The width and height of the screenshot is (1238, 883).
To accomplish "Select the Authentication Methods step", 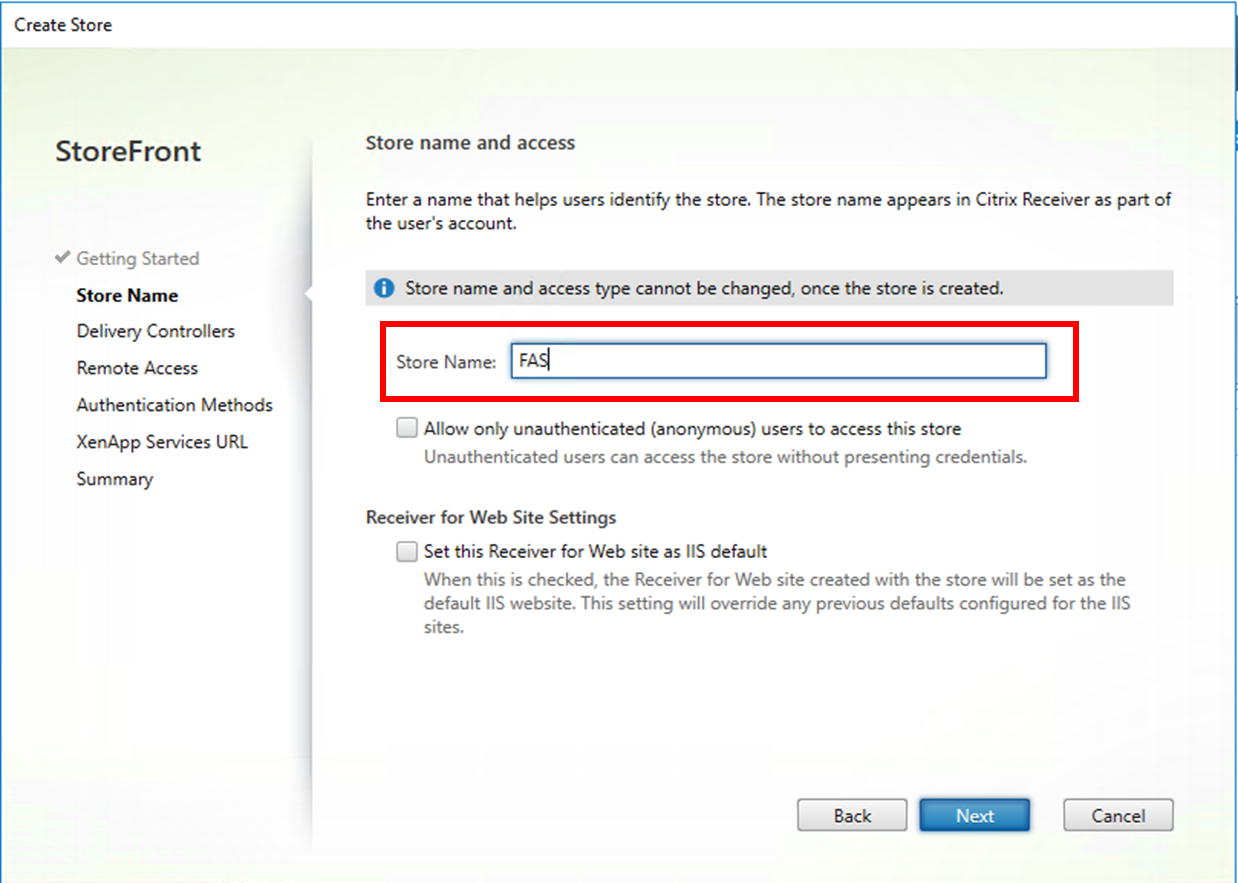I will 175,405.
